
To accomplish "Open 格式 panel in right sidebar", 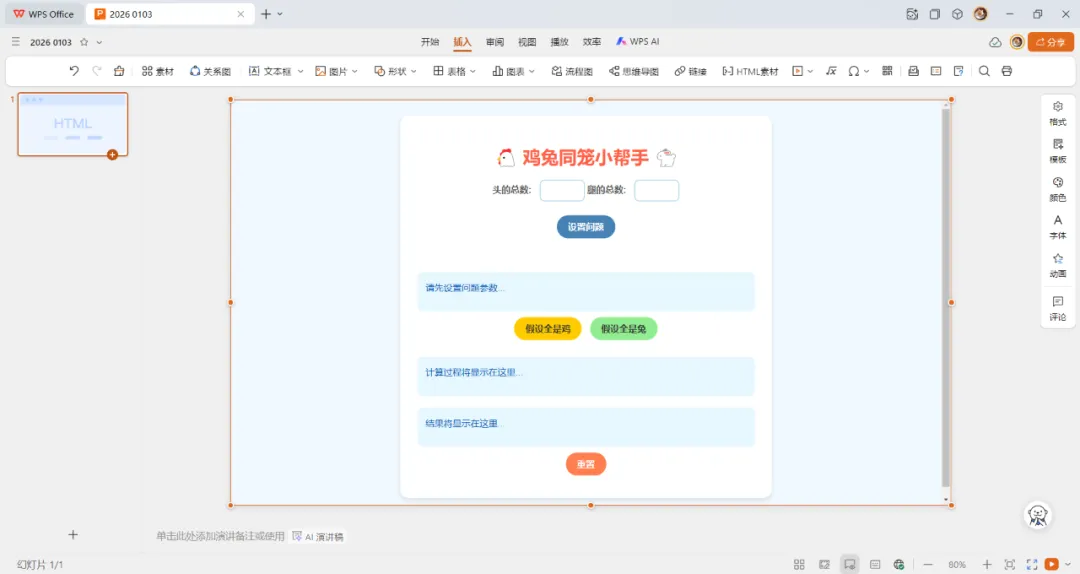I will click(1058, 113).
